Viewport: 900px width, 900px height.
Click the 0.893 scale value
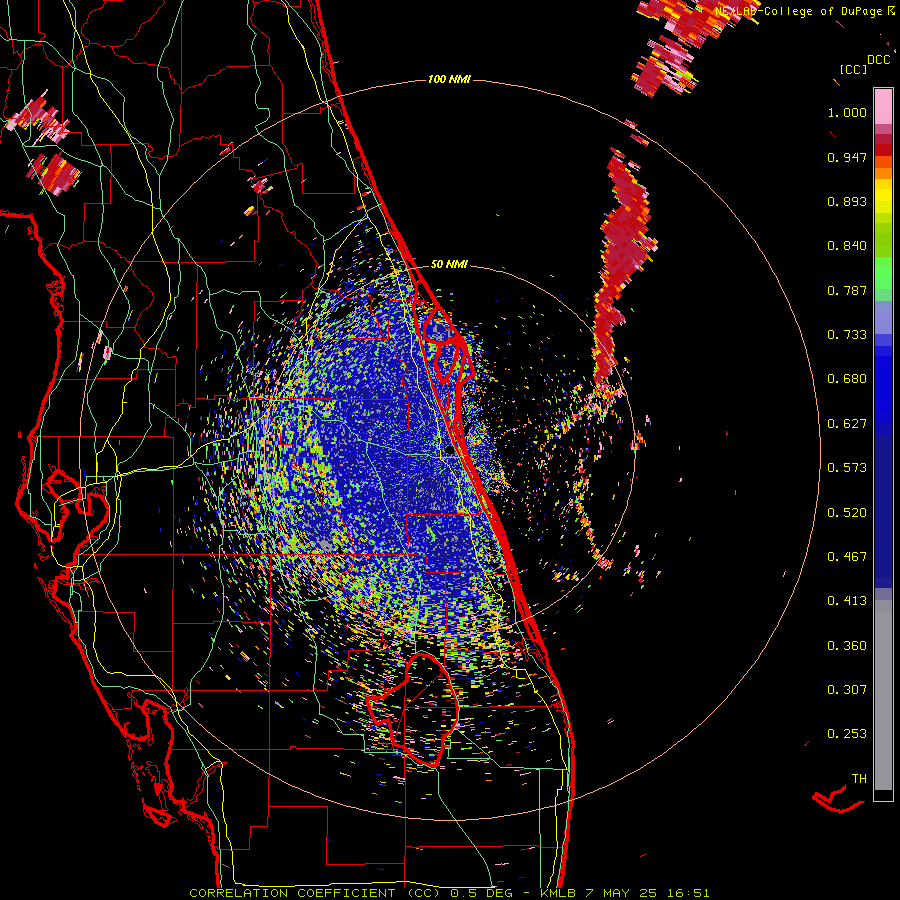pyautogui.click(x=847, y=201)
